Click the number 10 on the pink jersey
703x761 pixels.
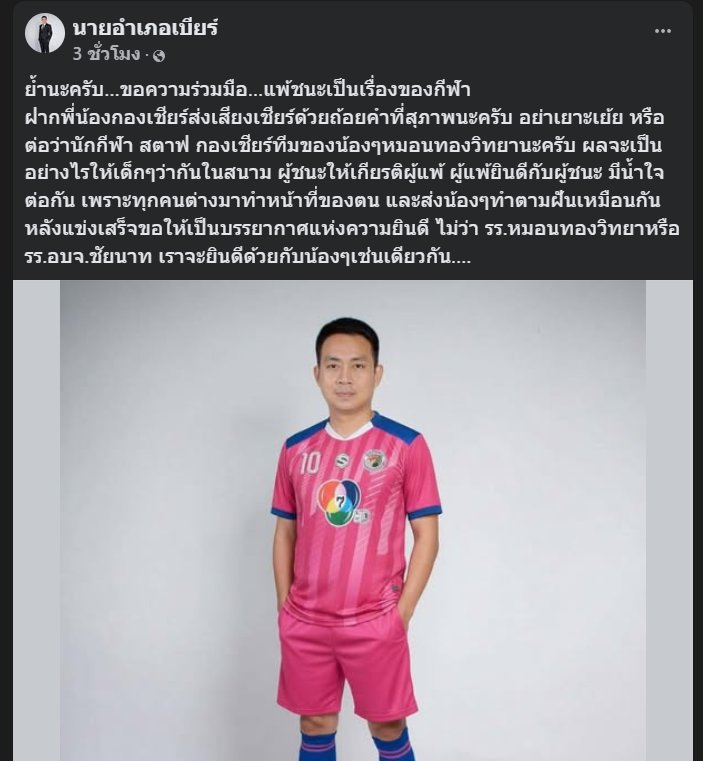[x=310, y=463]
